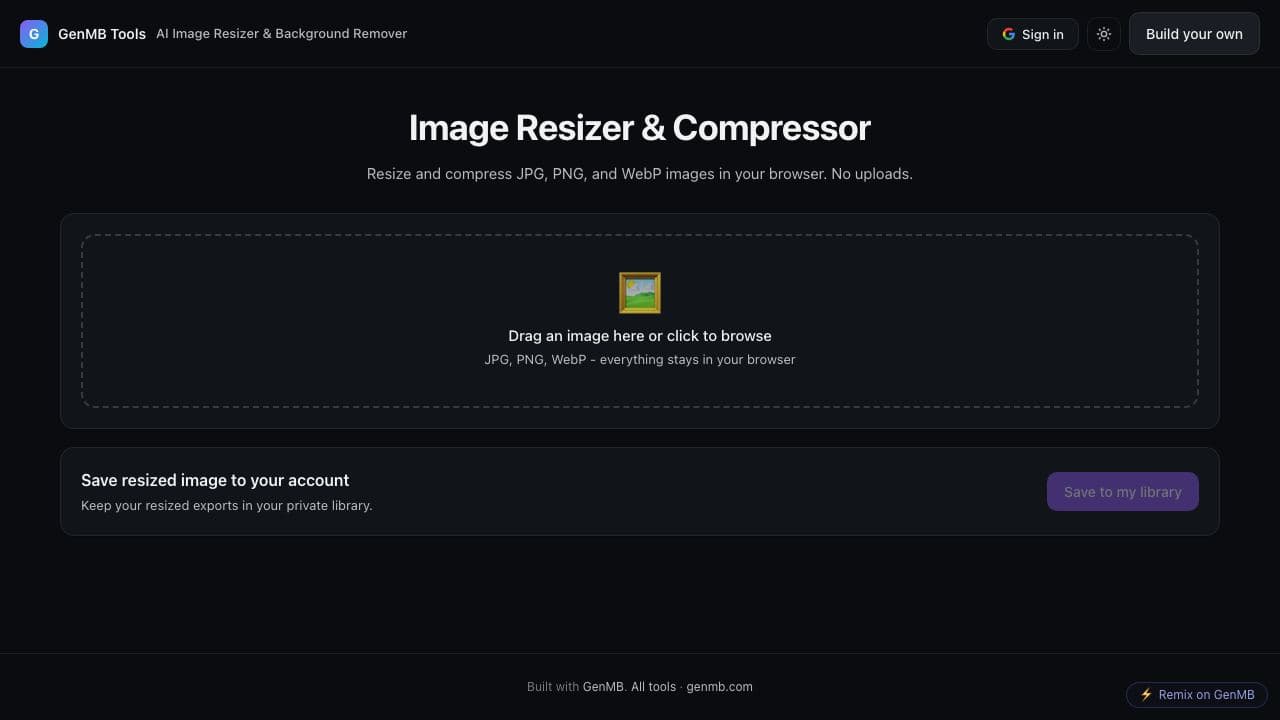This screenshot has width=1280, height=720.
Task: Click the GenMB Tools header title
Action: 102,34
